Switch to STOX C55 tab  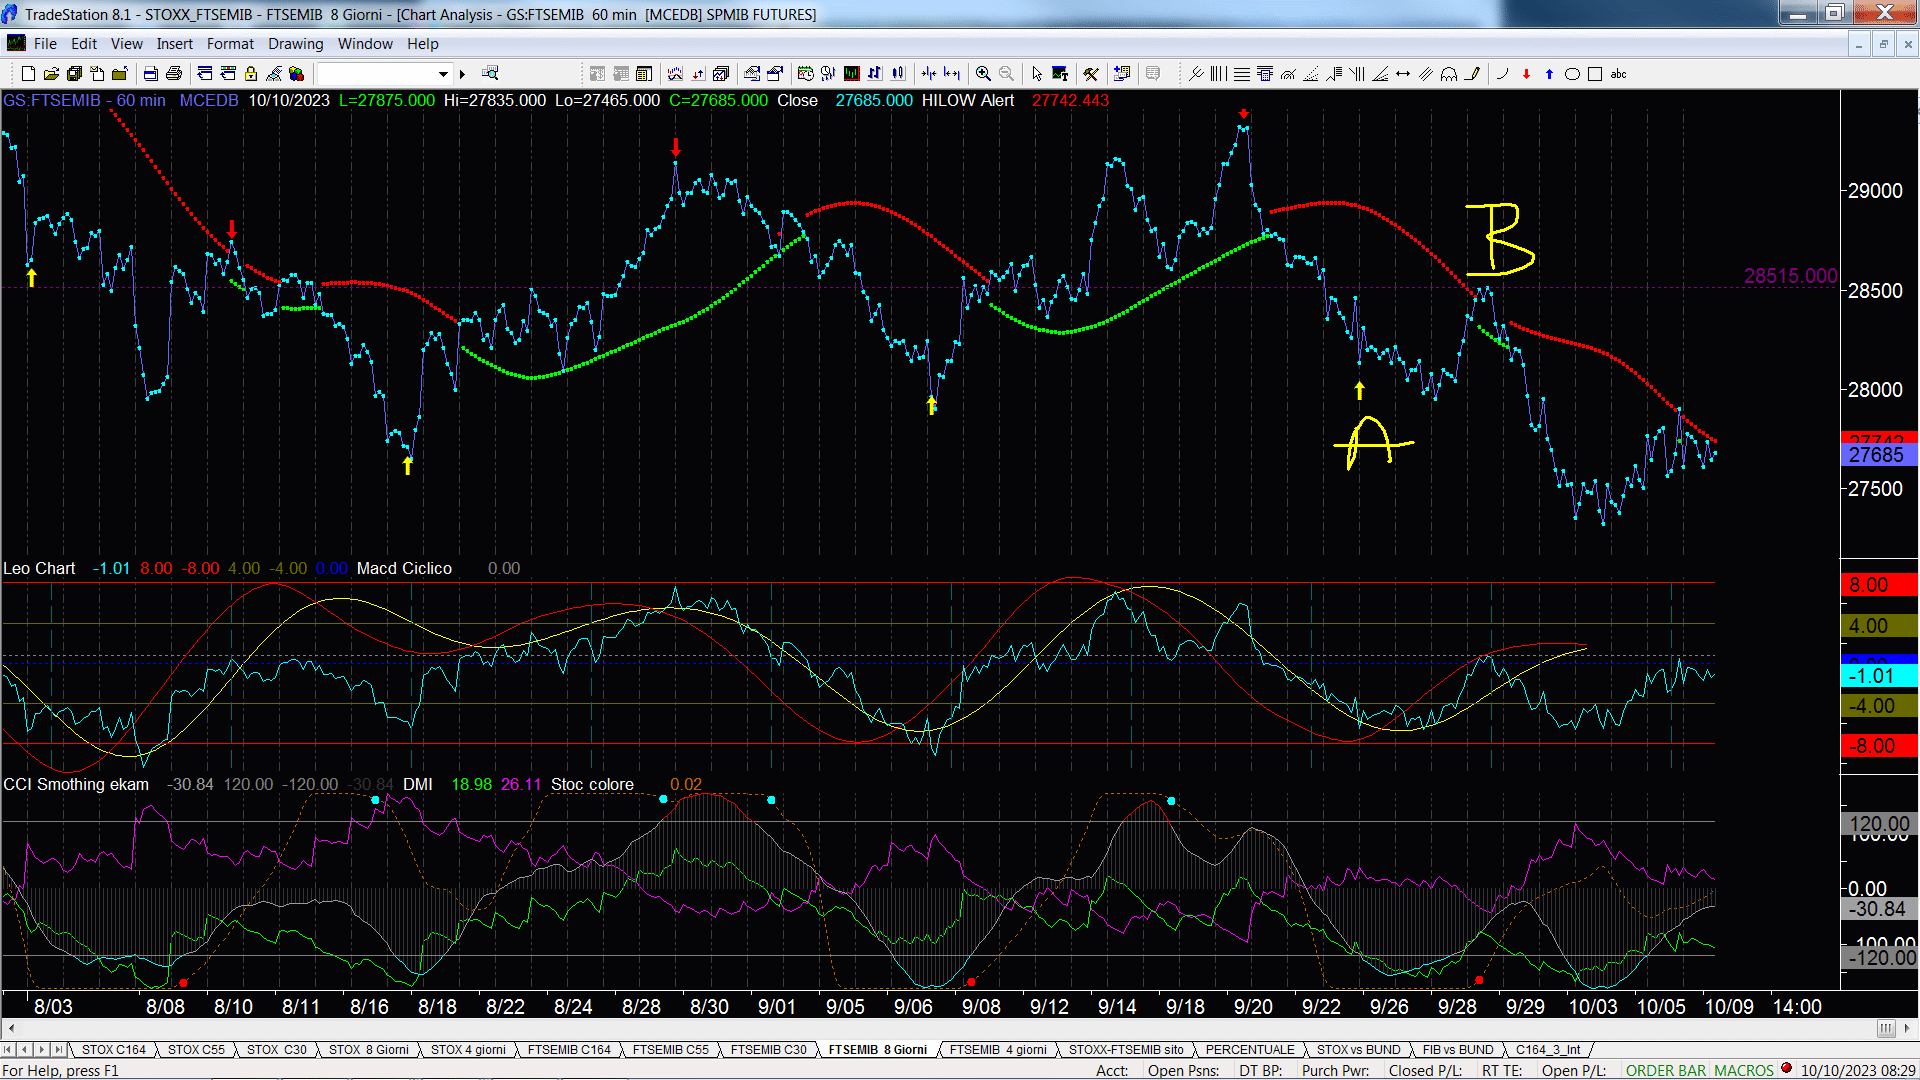pos(196,1050)
